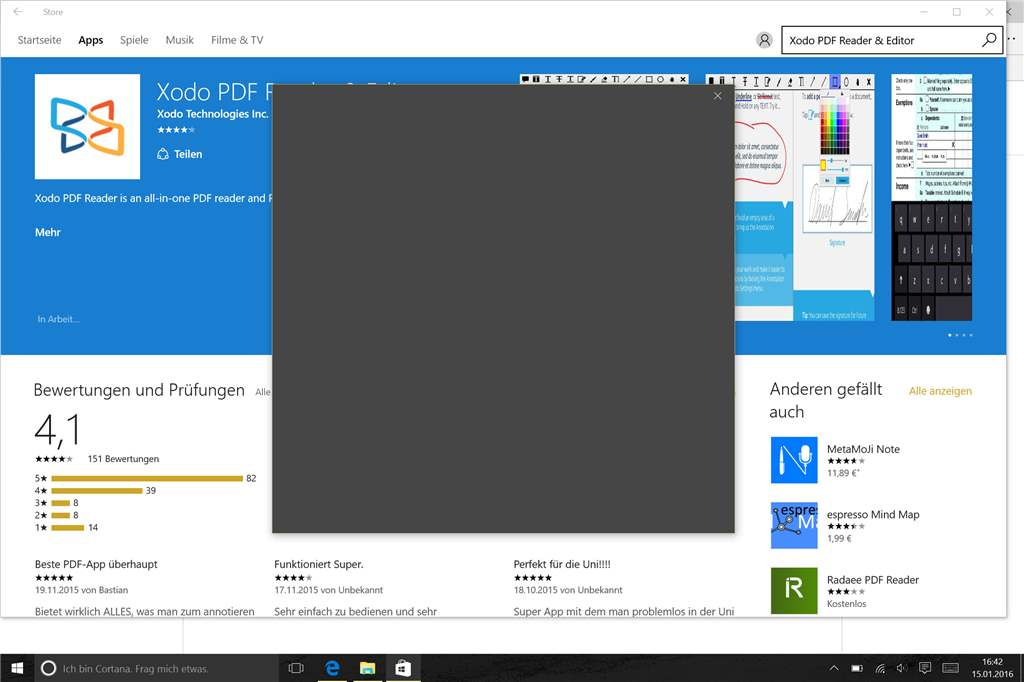Select the MetaMoJi Note title

tap(863, 449)
